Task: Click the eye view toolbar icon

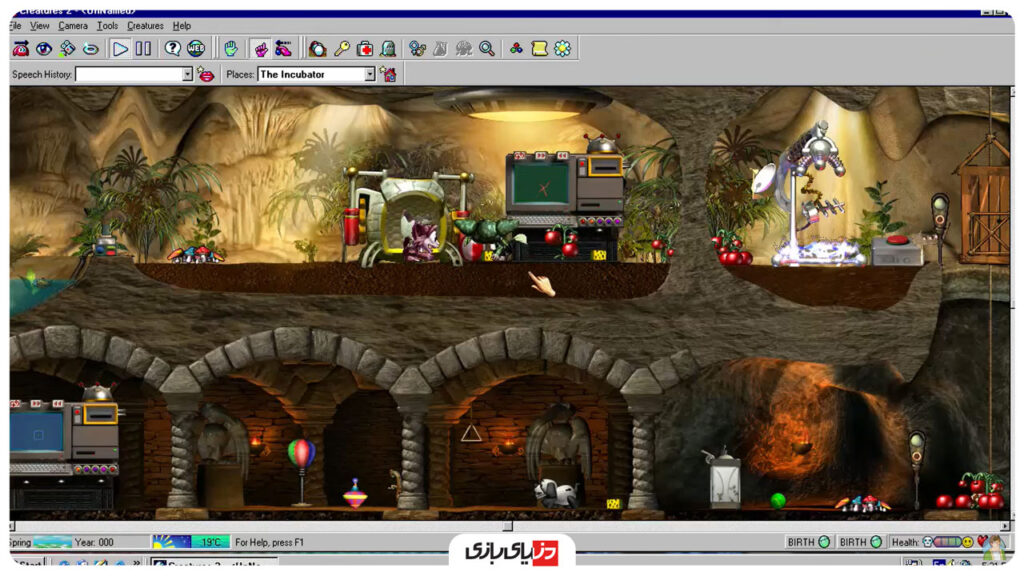Action: [x=44, y=48]
